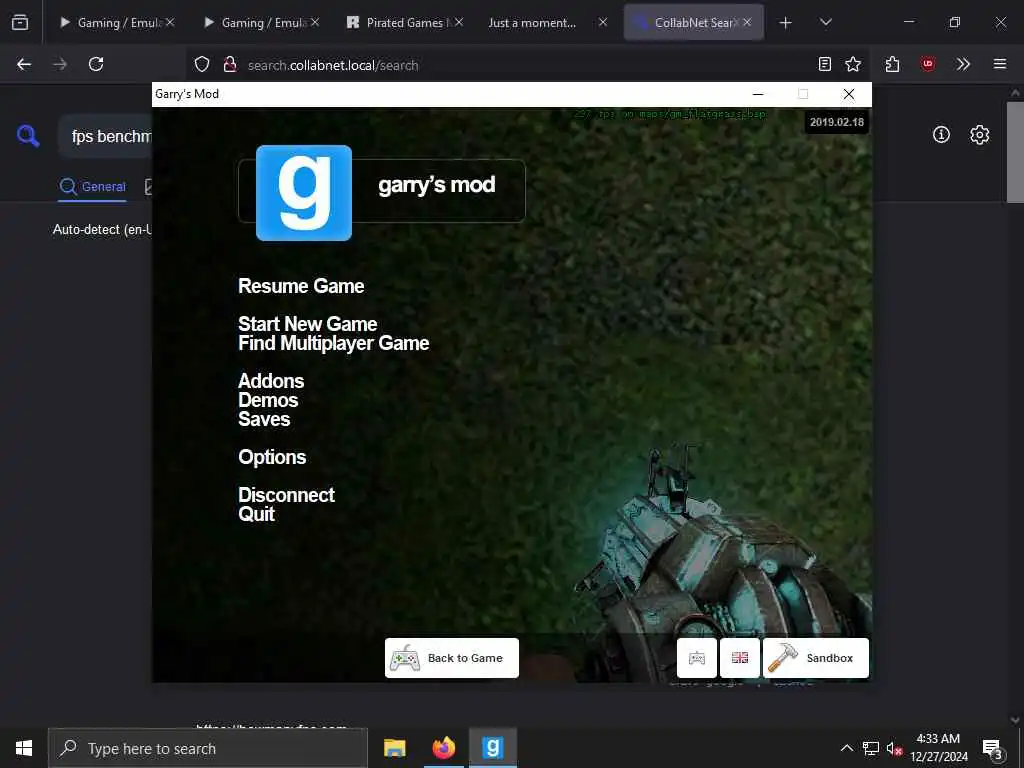Open Firefox extensions puzzle icon

pos(893,64)
